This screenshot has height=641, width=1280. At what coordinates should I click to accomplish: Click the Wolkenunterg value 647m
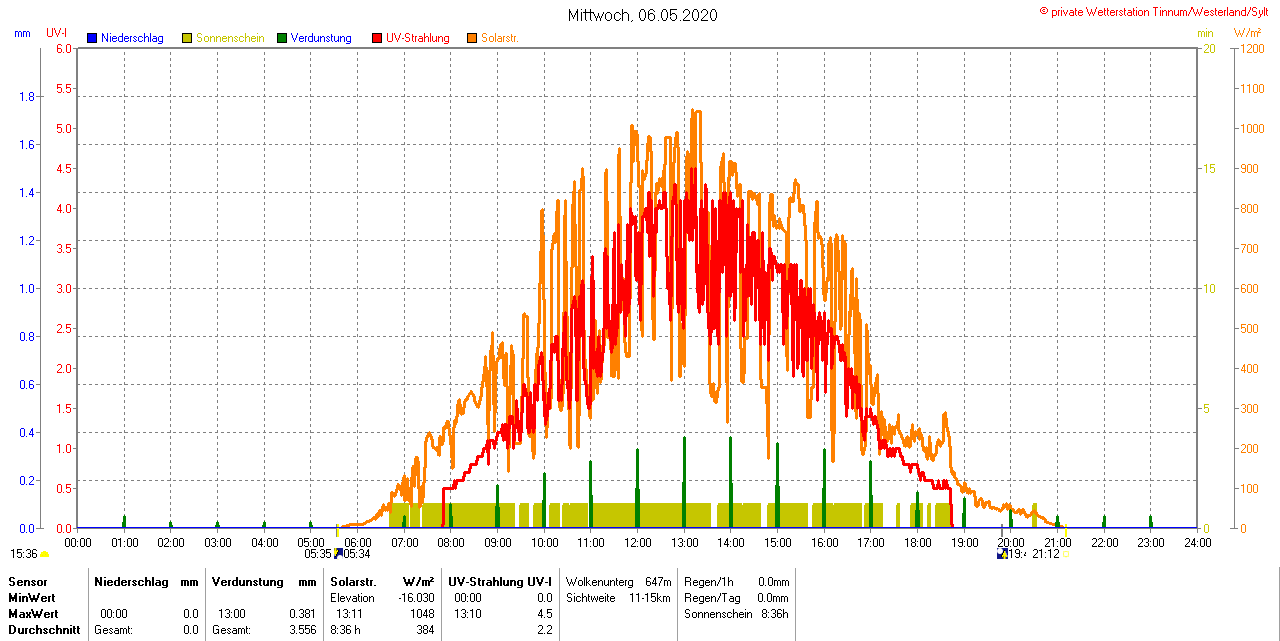click(658, 581)
